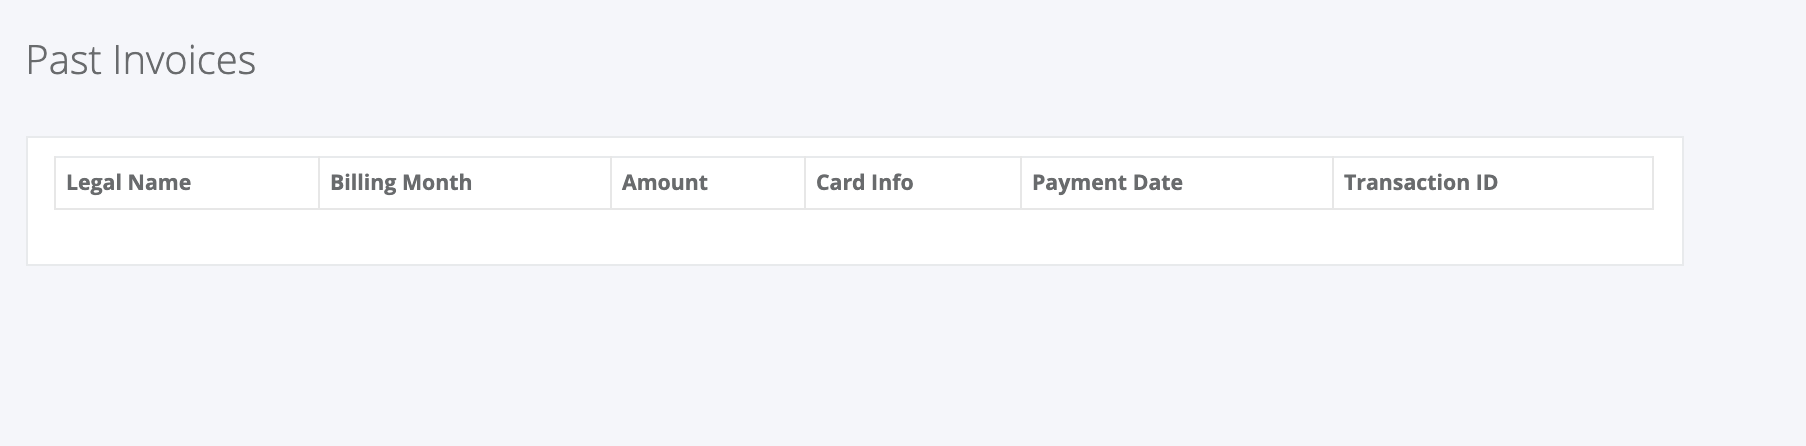Sort past invoices by Card Info
Screen dimensions: 1806x446
pos(913,183)
